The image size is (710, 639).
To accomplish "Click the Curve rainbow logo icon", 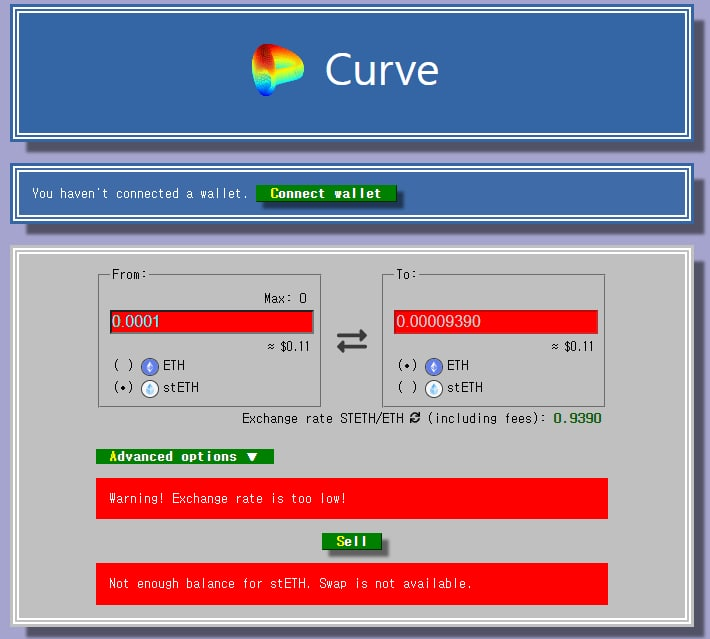I will click(278, 69).
